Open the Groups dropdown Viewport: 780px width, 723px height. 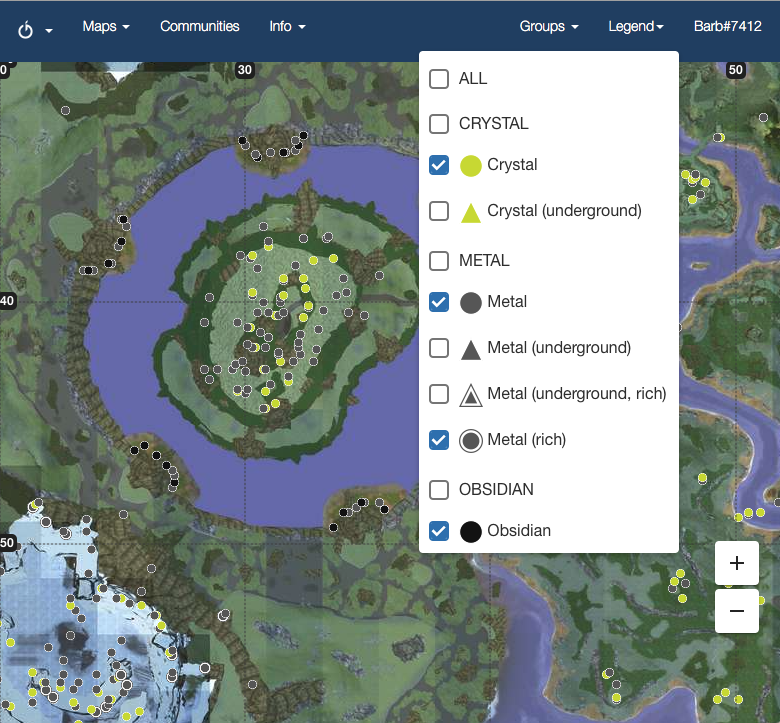click(549, 27)
